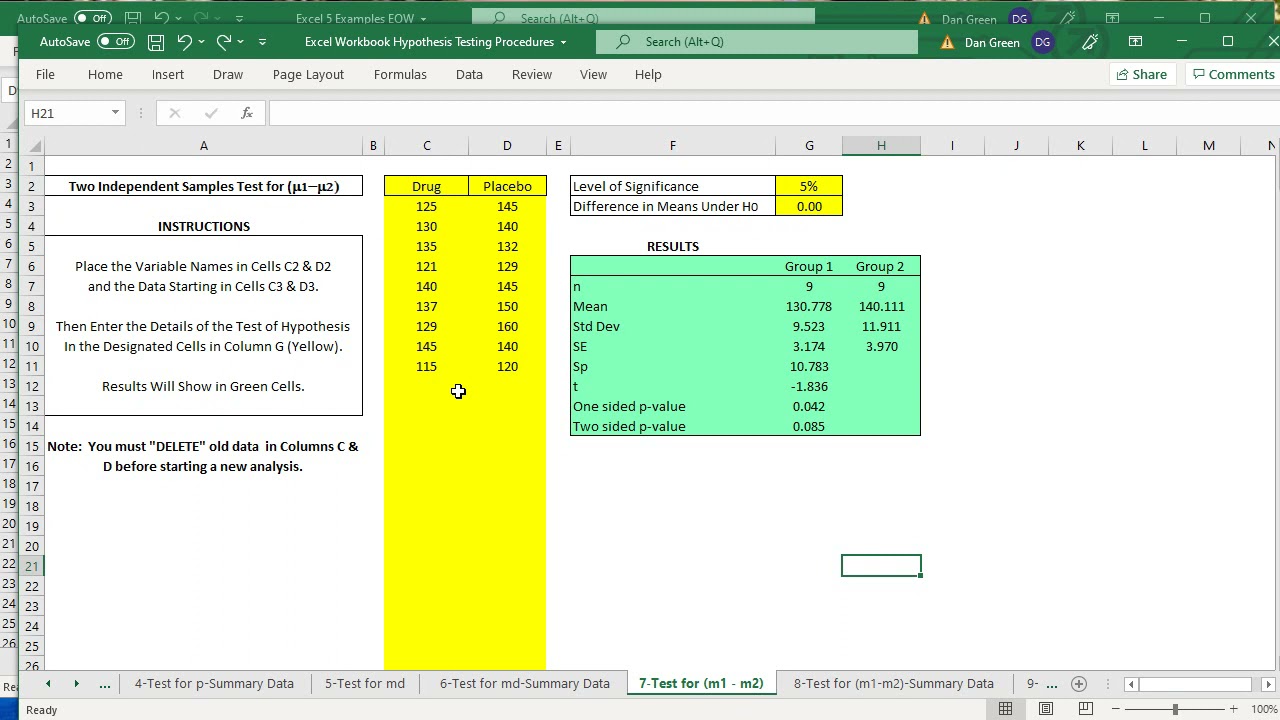The image size is (1280, 720).
Task: Switch to Page Break Preview icon
Action: click(1085, 709)
